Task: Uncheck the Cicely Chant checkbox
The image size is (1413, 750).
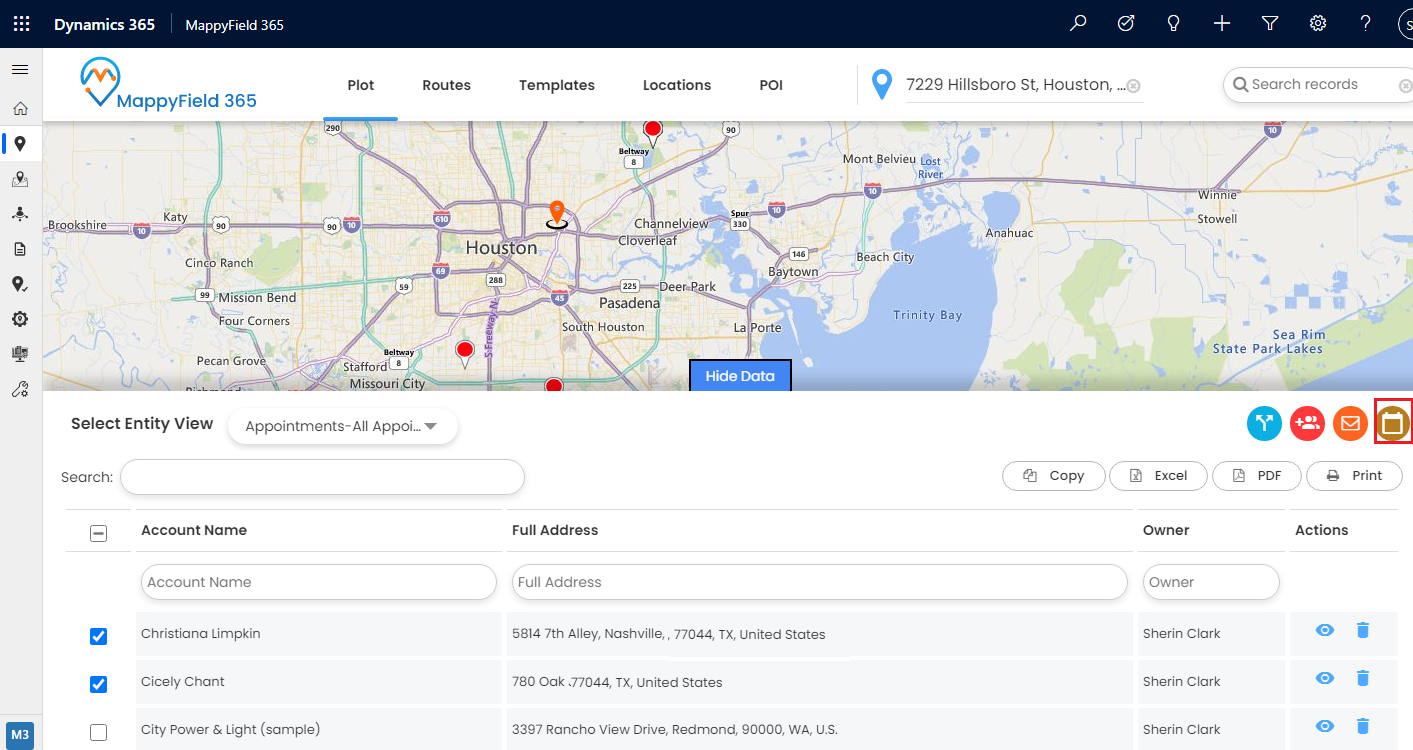Action: pos(98,684)
